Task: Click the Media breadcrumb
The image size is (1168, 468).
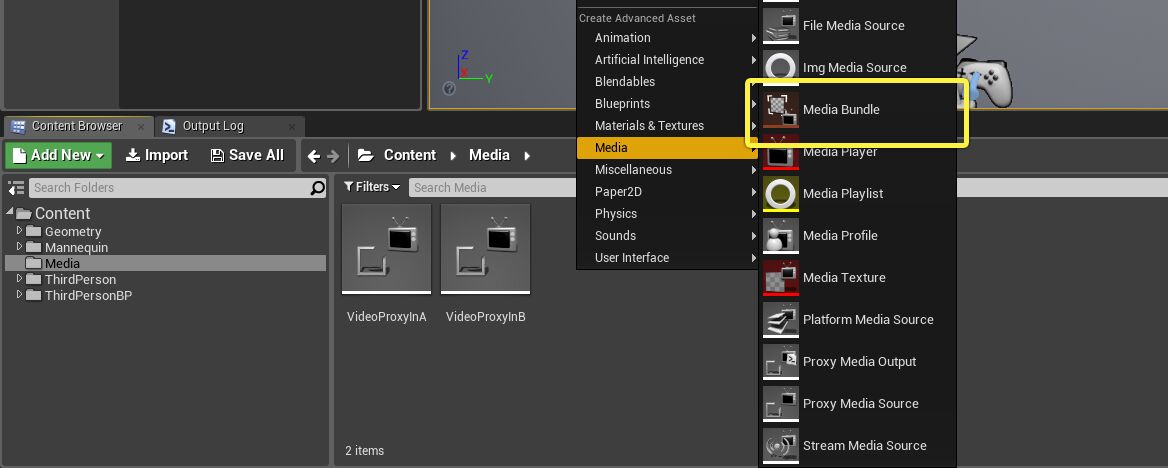Action: [489, 155]
